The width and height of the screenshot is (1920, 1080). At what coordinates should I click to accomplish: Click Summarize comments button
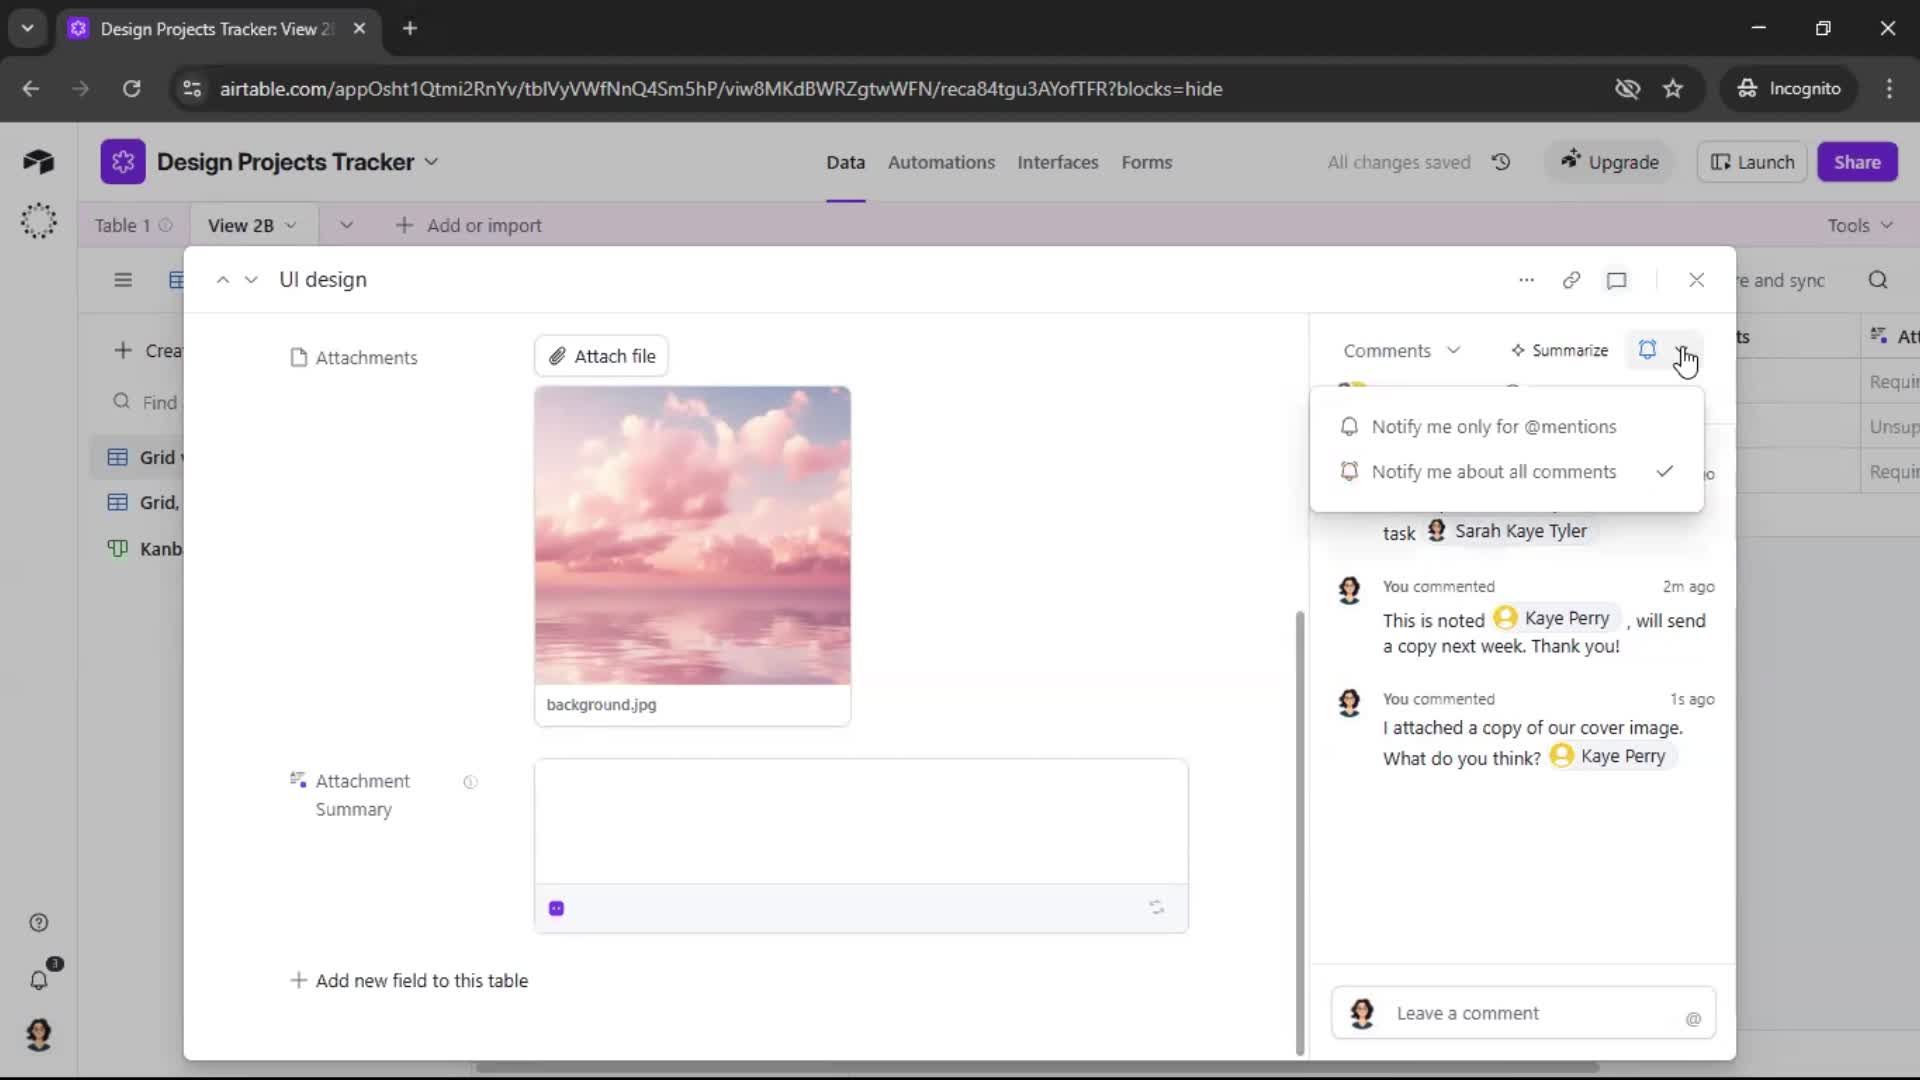[1559, 351]
